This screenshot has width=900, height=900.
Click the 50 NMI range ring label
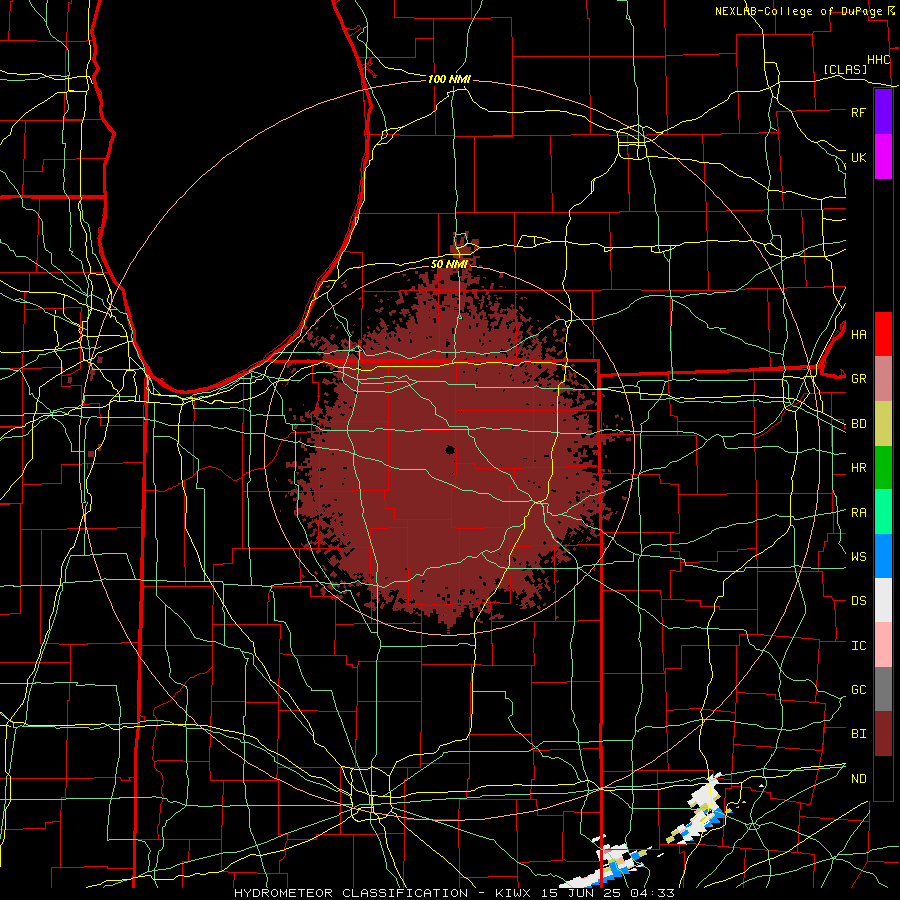pos(449,265)
